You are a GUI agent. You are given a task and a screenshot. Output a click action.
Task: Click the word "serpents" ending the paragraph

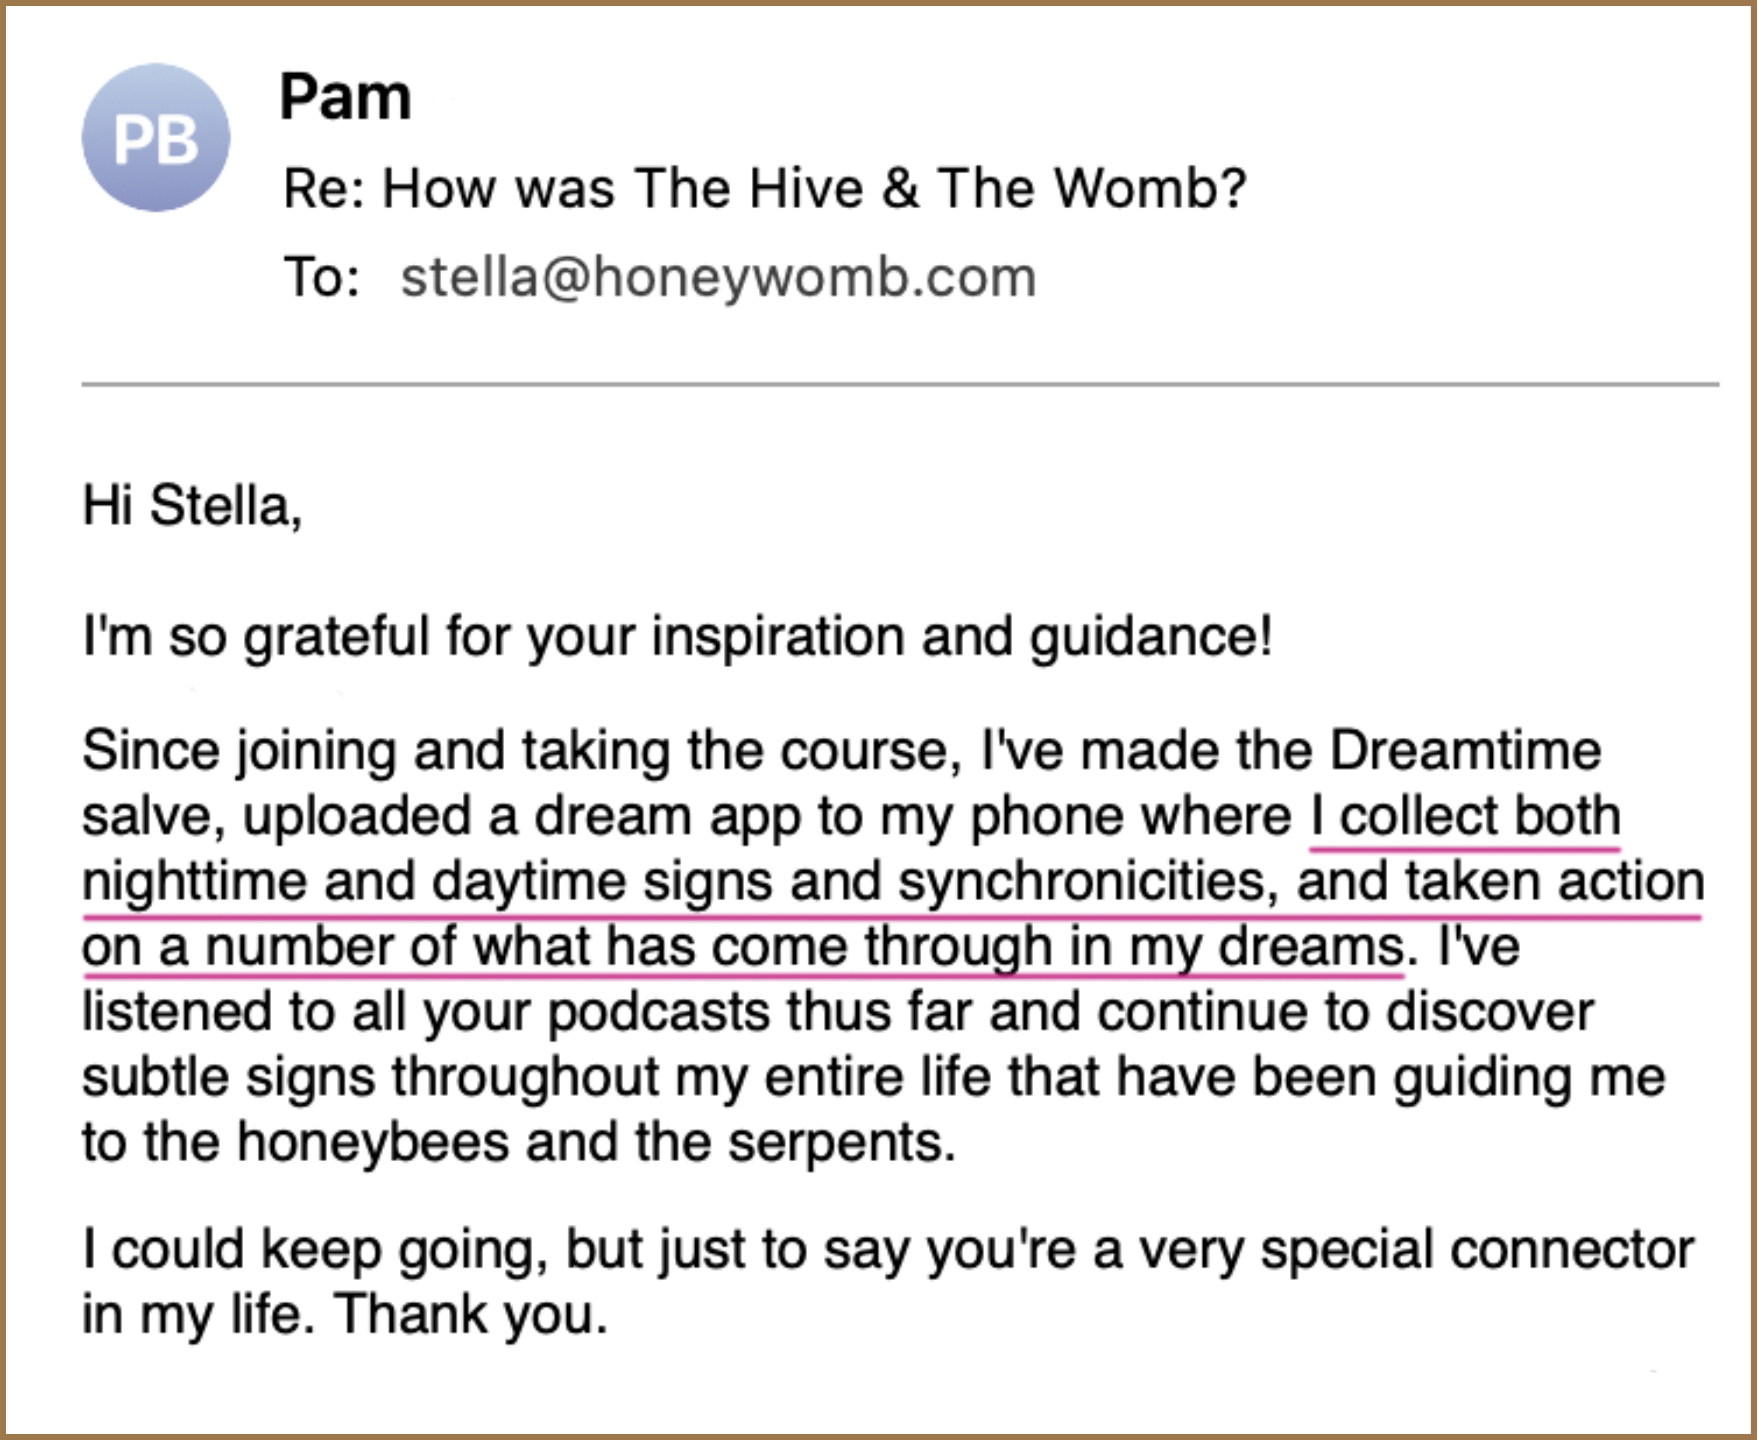[838, 1142]
